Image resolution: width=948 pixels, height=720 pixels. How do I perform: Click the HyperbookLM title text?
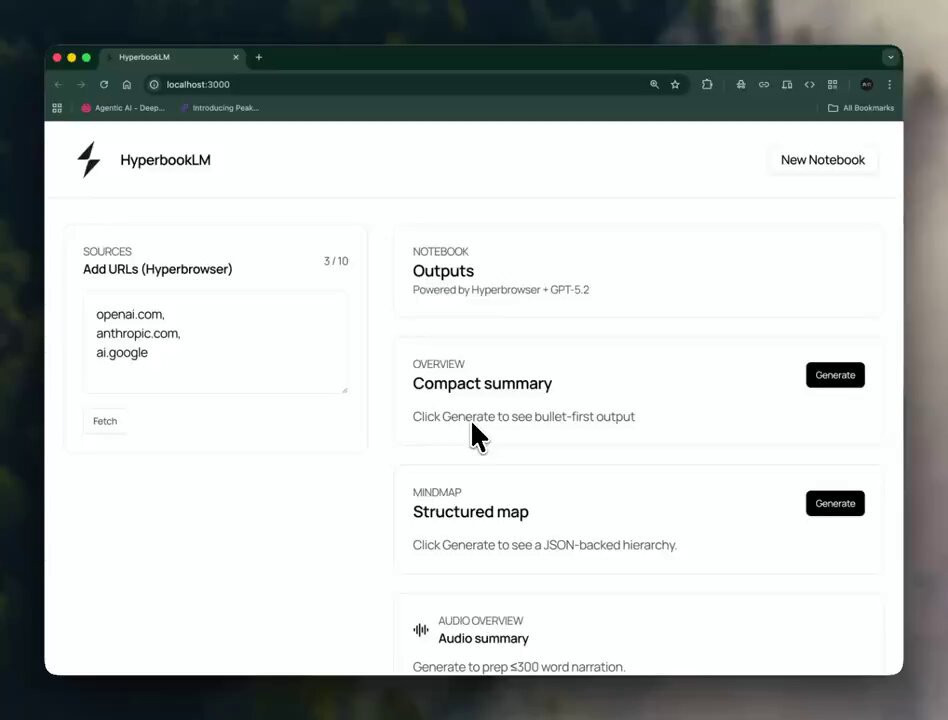165,160
